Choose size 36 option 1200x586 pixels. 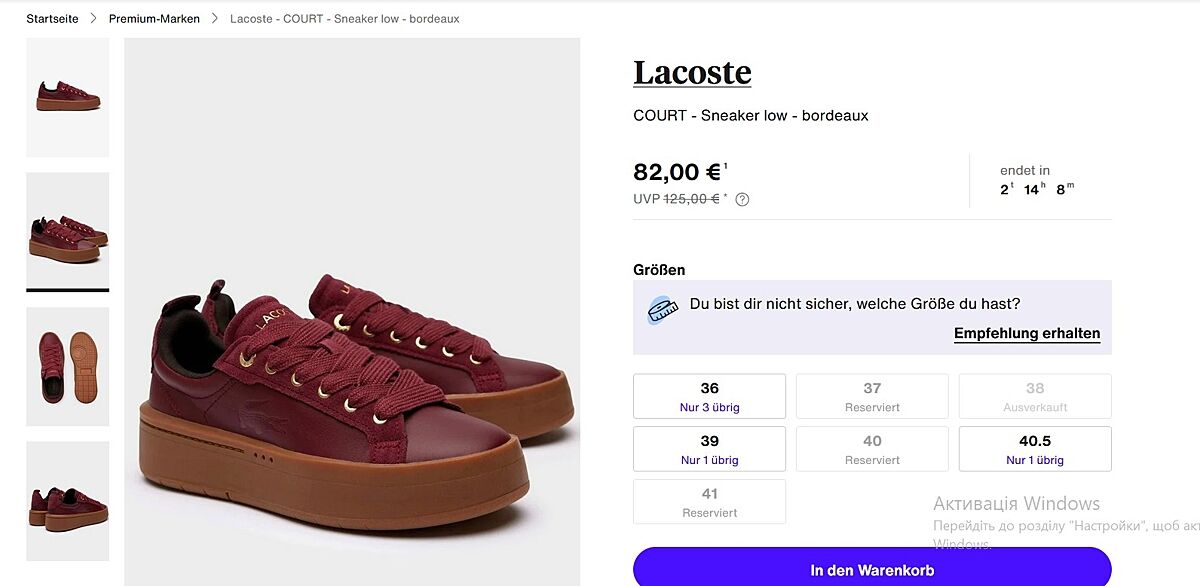(709, 396)
